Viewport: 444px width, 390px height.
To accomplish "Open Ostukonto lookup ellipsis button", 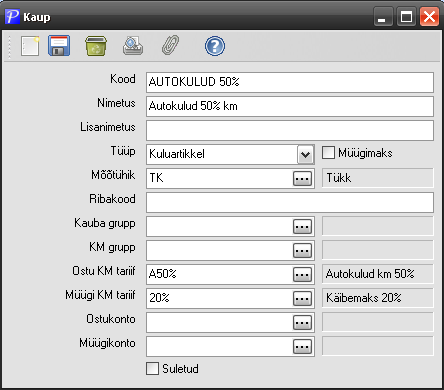I will [302, 323].
